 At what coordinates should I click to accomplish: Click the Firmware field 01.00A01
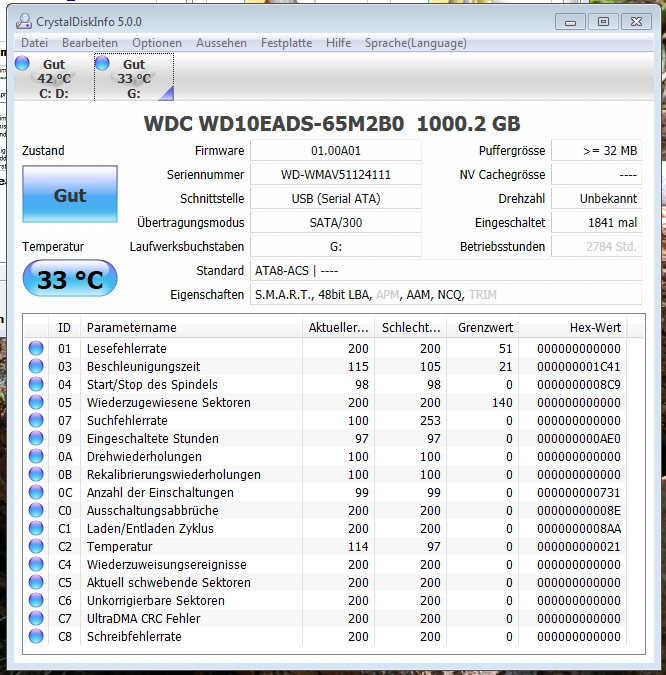point(336,151)
